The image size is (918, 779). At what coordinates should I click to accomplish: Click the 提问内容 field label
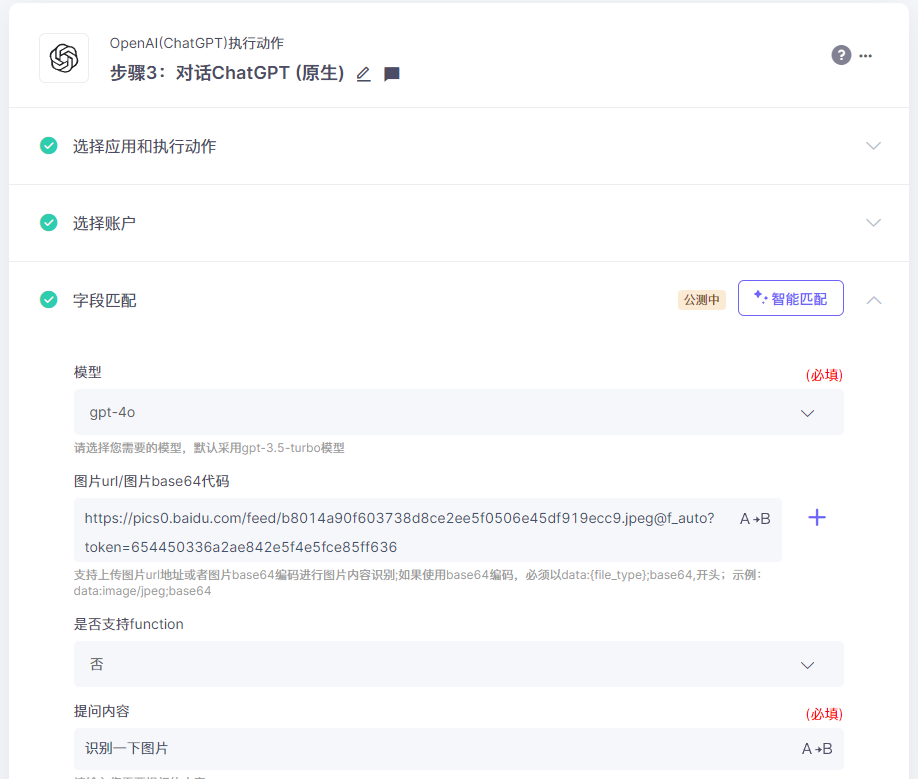pos(102,711)
